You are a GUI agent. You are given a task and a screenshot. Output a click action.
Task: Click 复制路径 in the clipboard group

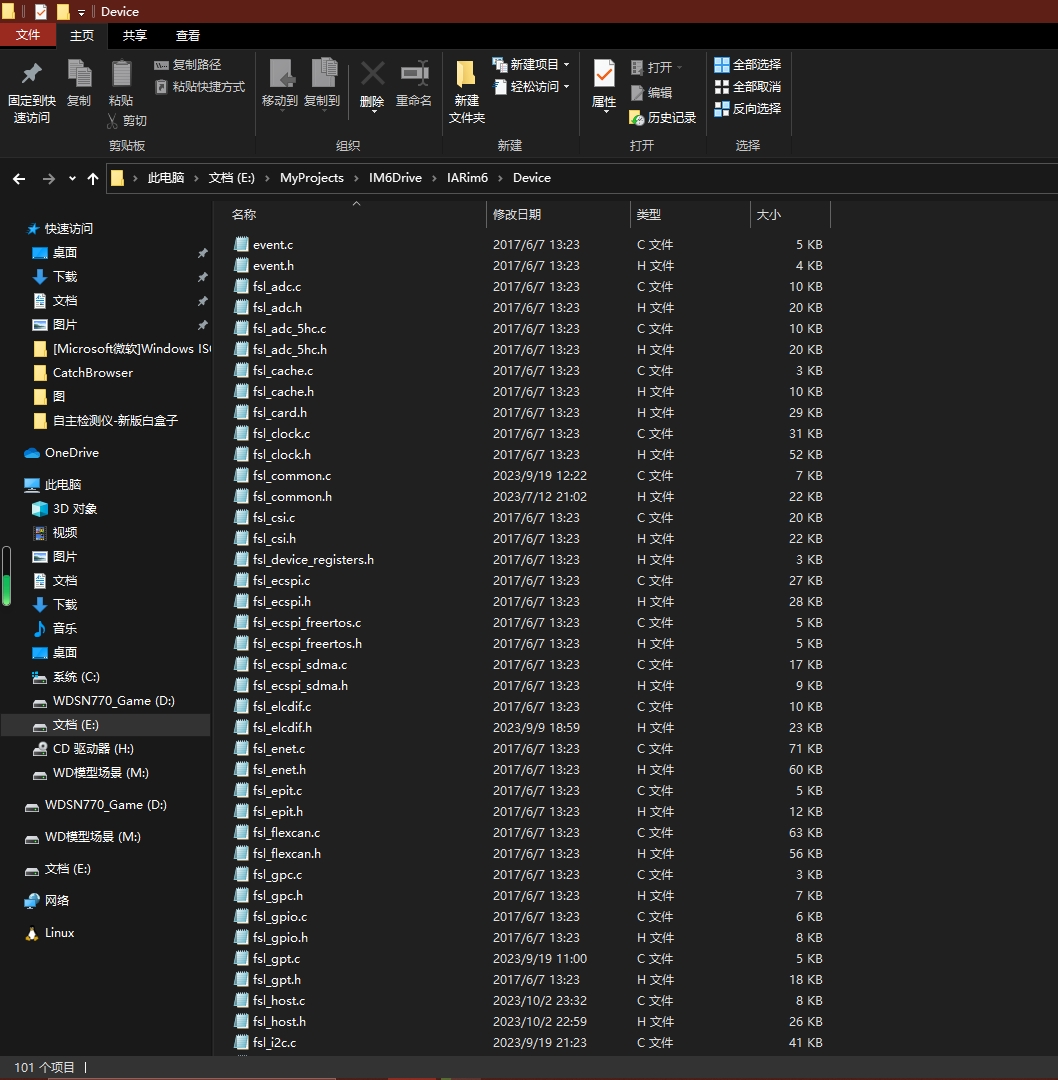(187, 65)
